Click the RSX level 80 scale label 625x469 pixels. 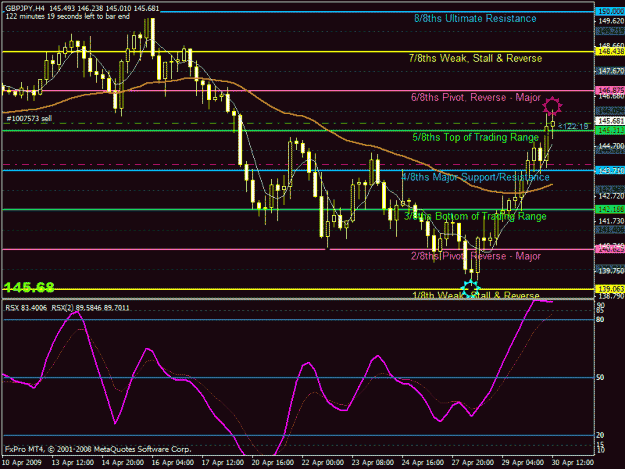pos(600,320)
